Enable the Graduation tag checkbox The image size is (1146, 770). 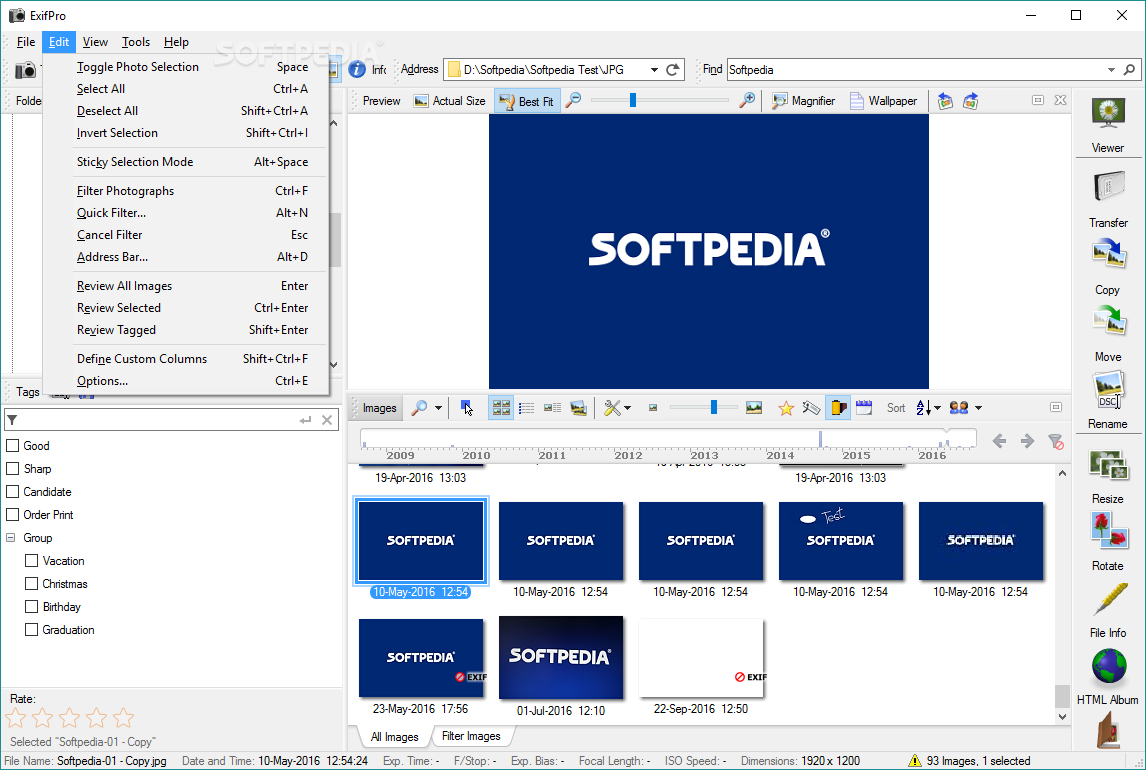31,629
